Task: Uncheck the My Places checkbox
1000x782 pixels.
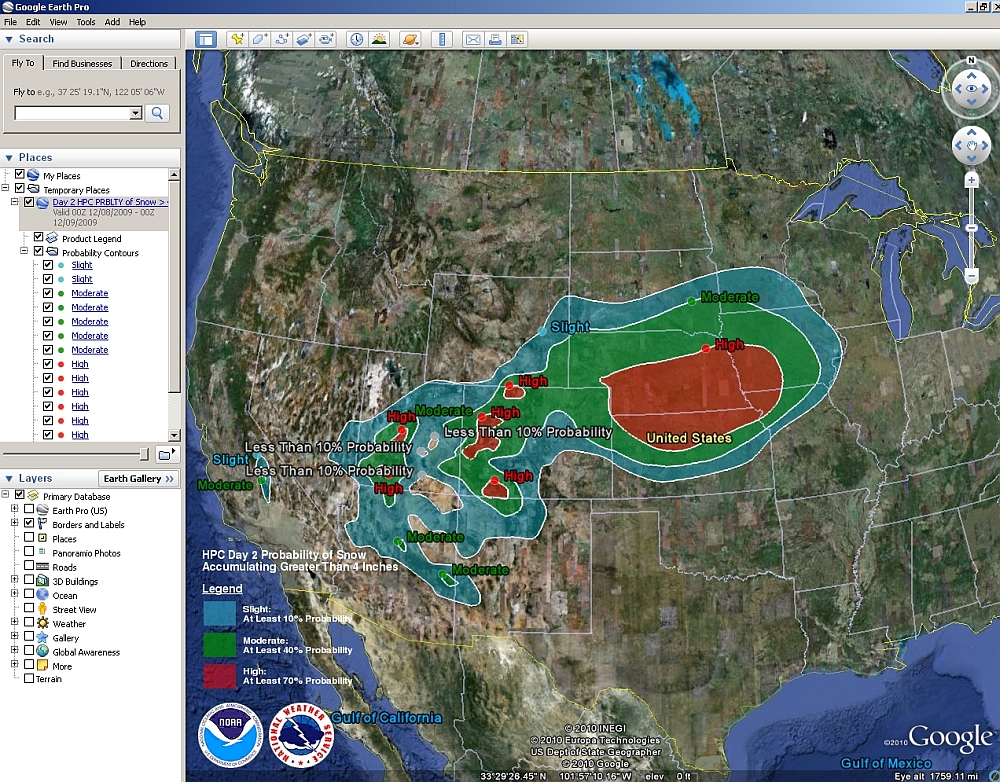Action: point(19,174)
